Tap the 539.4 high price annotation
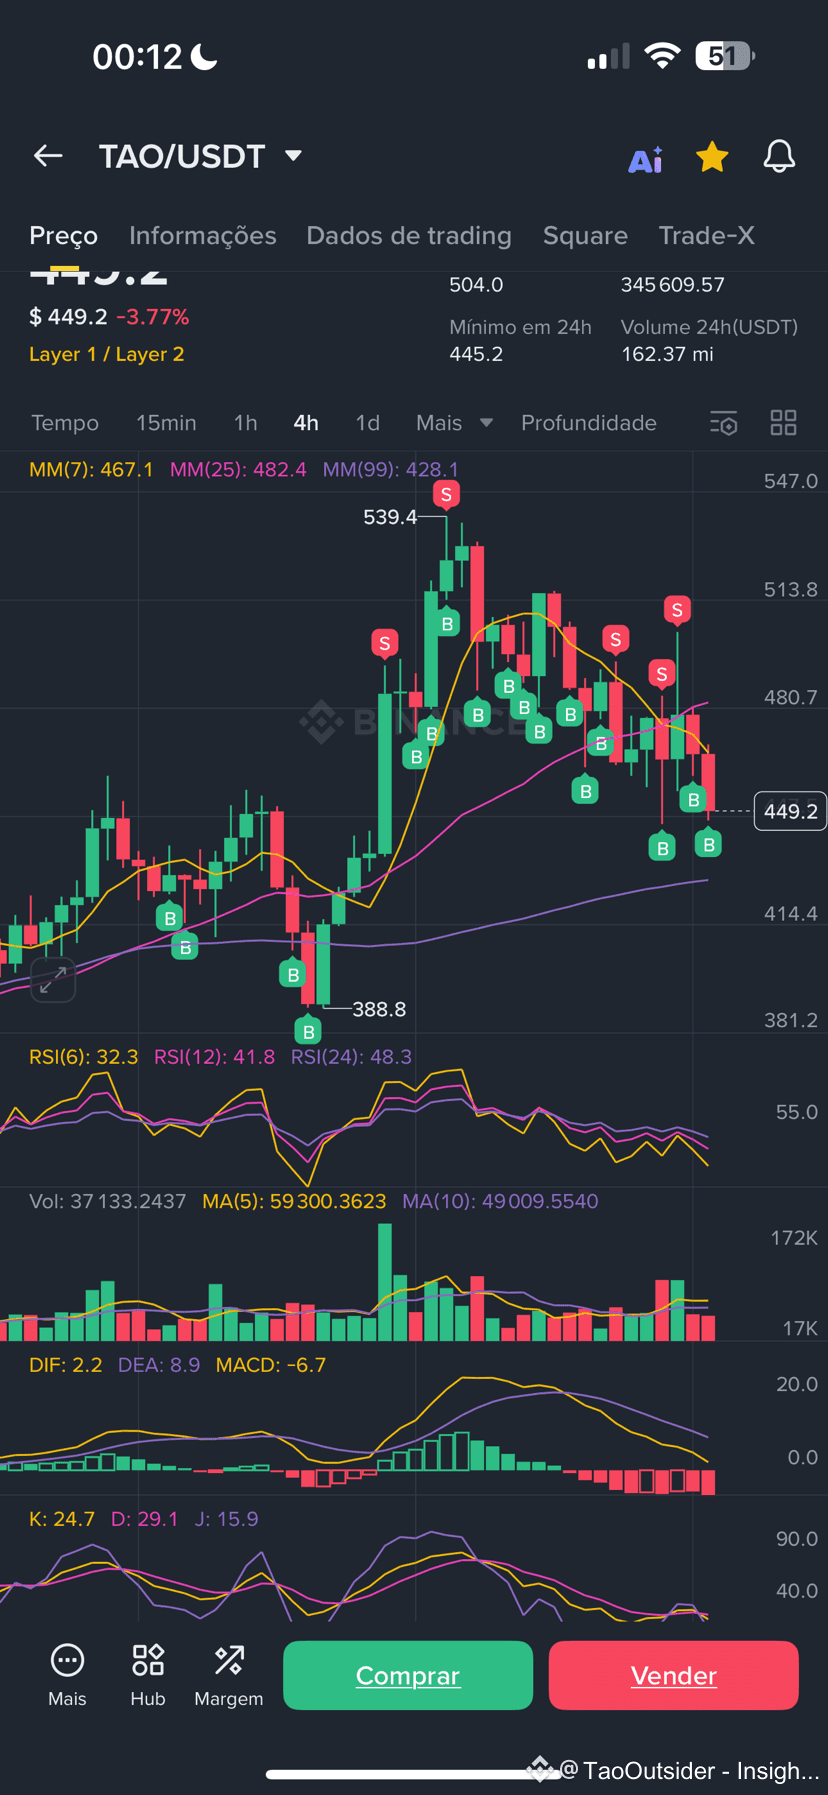Screen dimensions: 828x1795 (390, 517)
